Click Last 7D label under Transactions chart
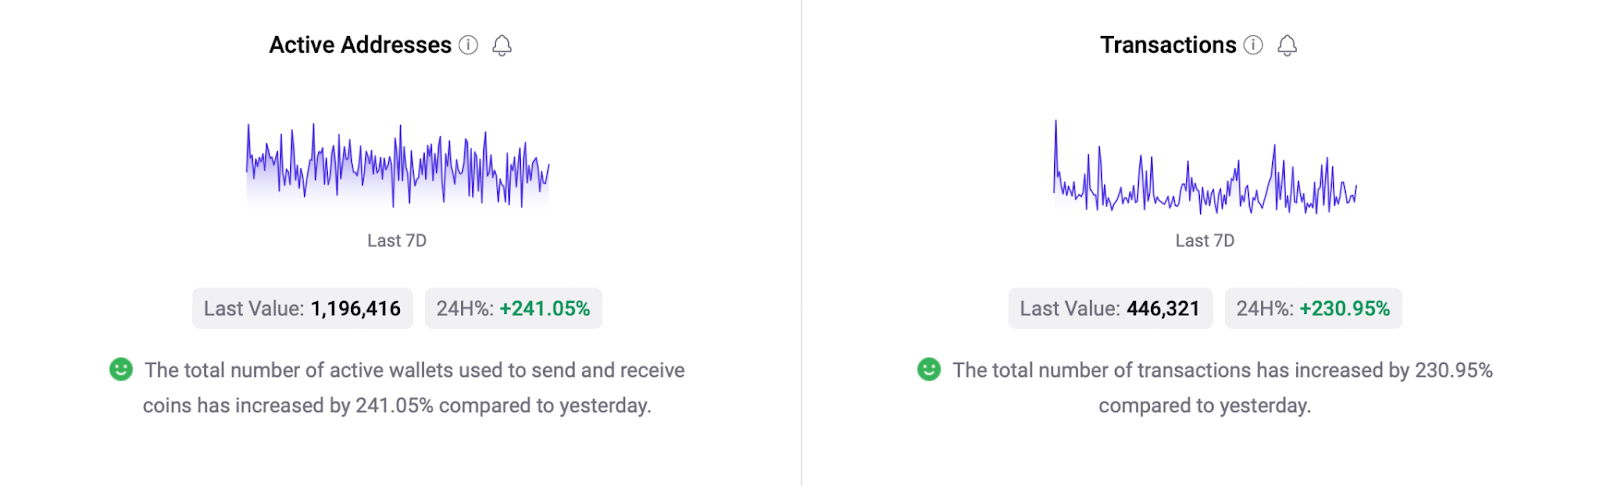1600x486 pixels. click(x=1205, y=240)
